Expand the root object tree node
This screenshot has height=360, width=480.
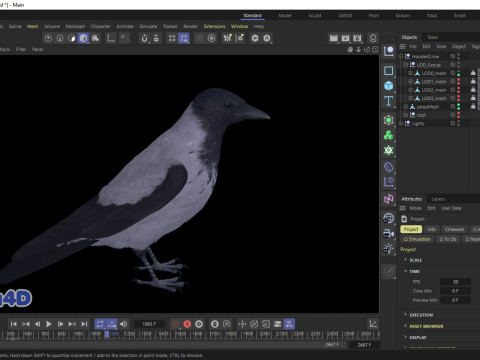click(406, 115)
